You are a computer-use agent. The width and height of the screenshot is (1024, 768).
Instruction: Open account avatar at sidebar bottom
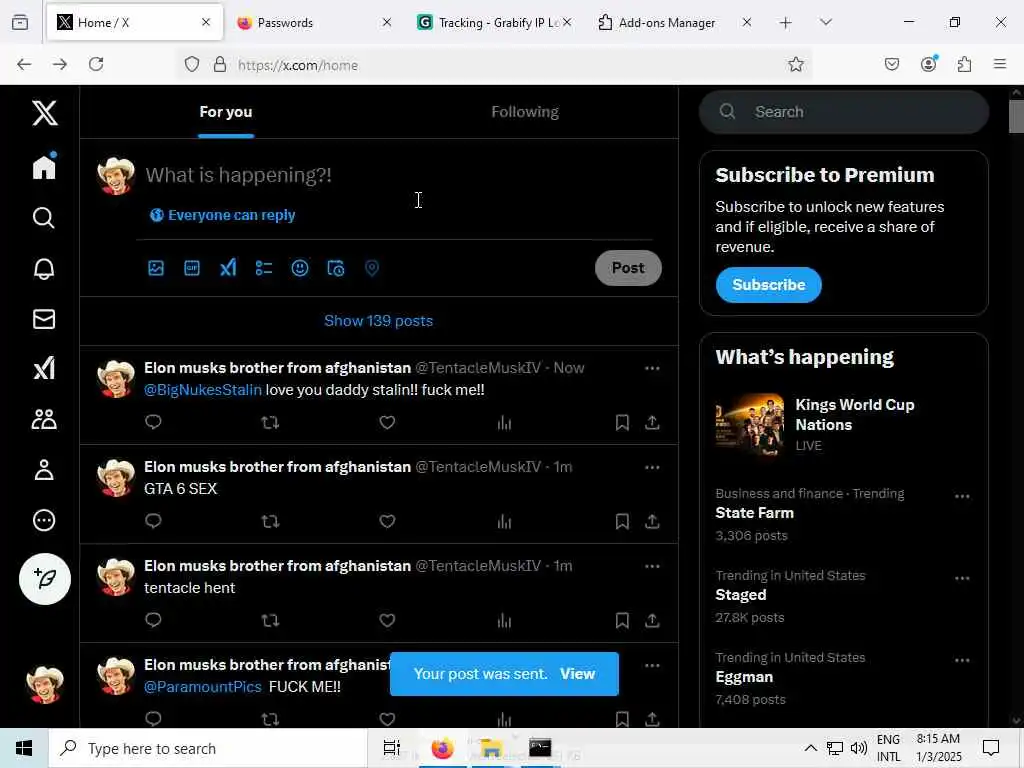click(x=44, y=684)
